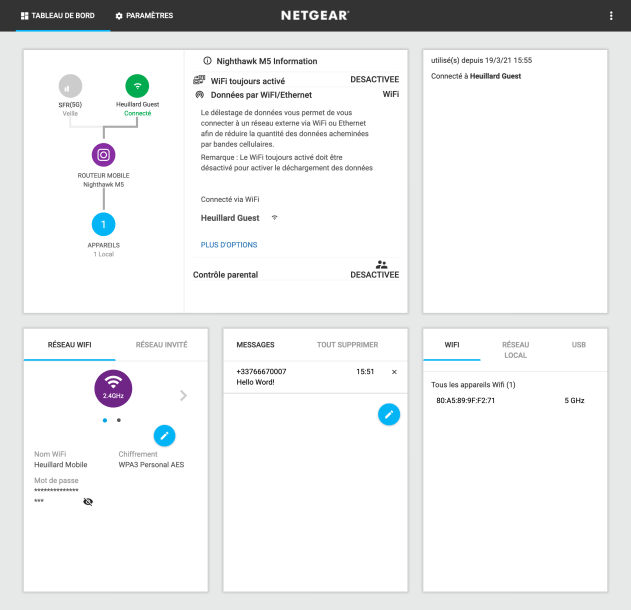Switch to the Réseau local tab
631x610 pixels.
click(516, 350)
